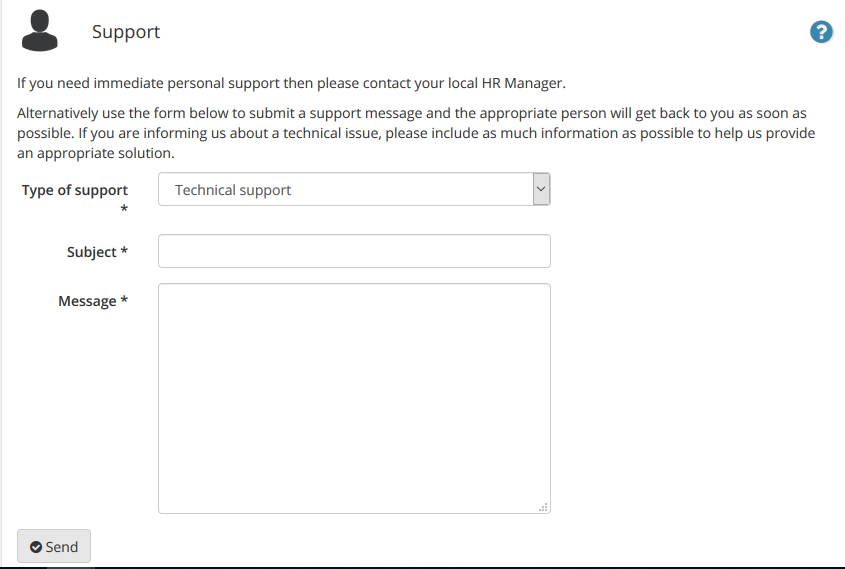Click the Subject field label
The image size is (845, 569).
coord(92,252)
